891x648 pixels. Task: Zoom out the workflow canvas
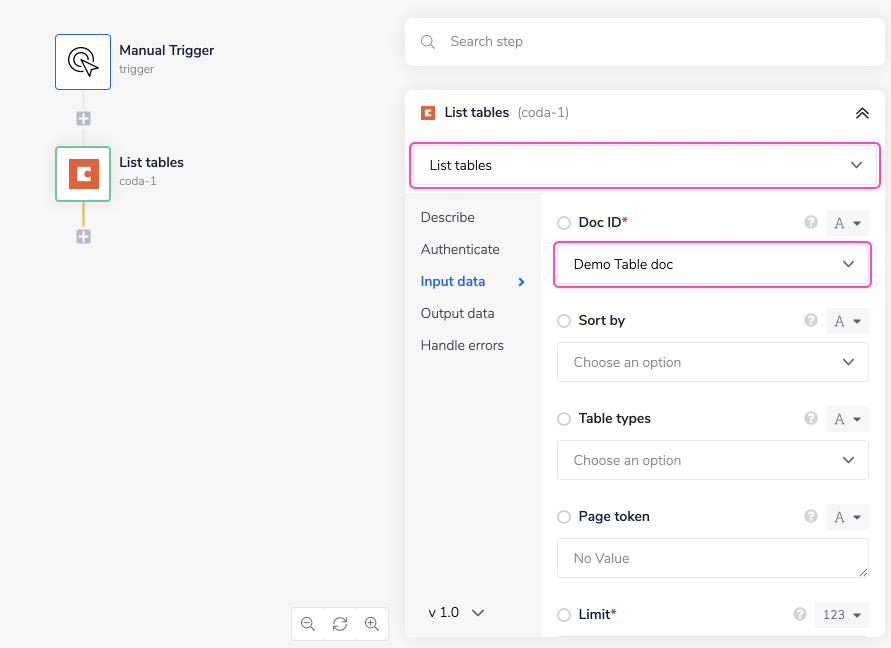308,624
